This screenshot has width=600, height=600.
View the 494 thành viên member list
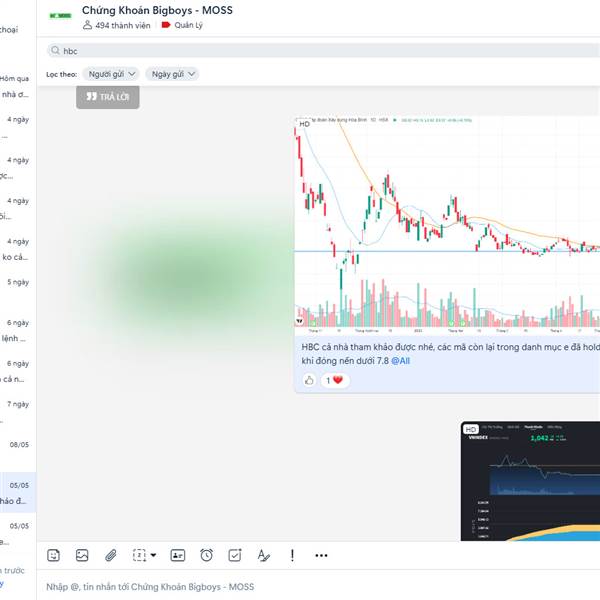[117, 25]
